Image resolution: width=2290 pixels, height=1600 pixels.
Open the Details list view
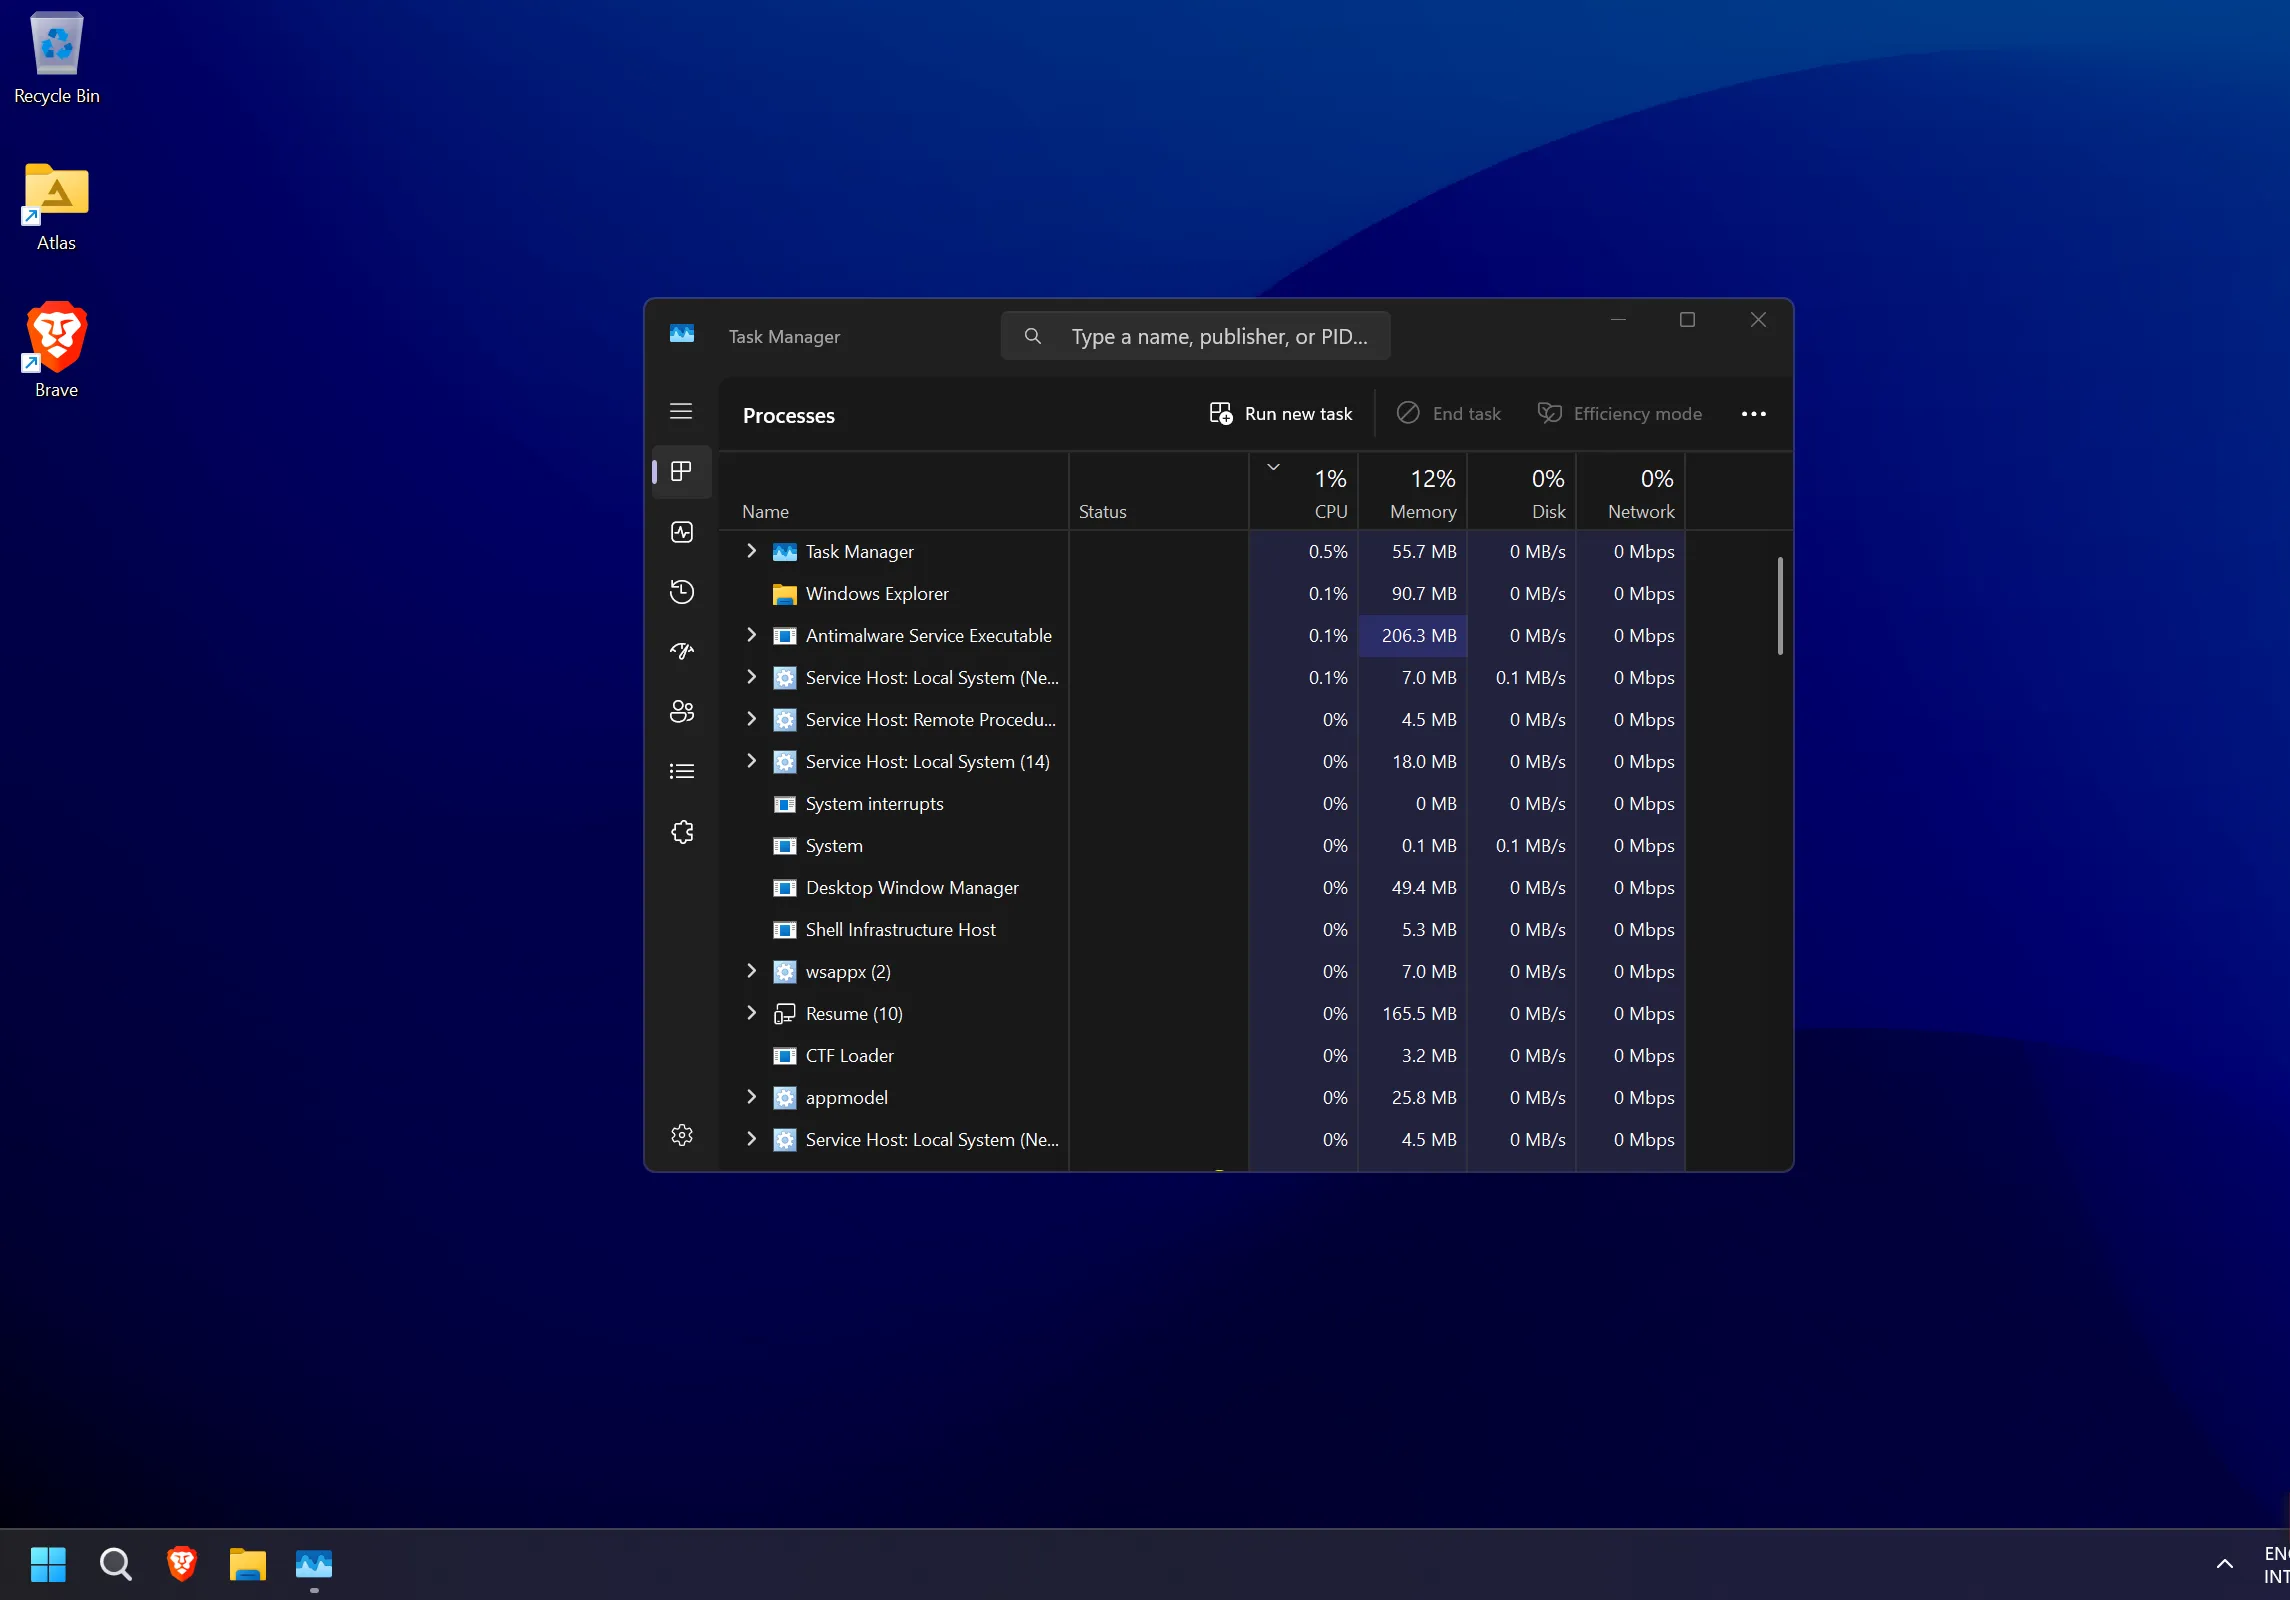click(681, 771)
